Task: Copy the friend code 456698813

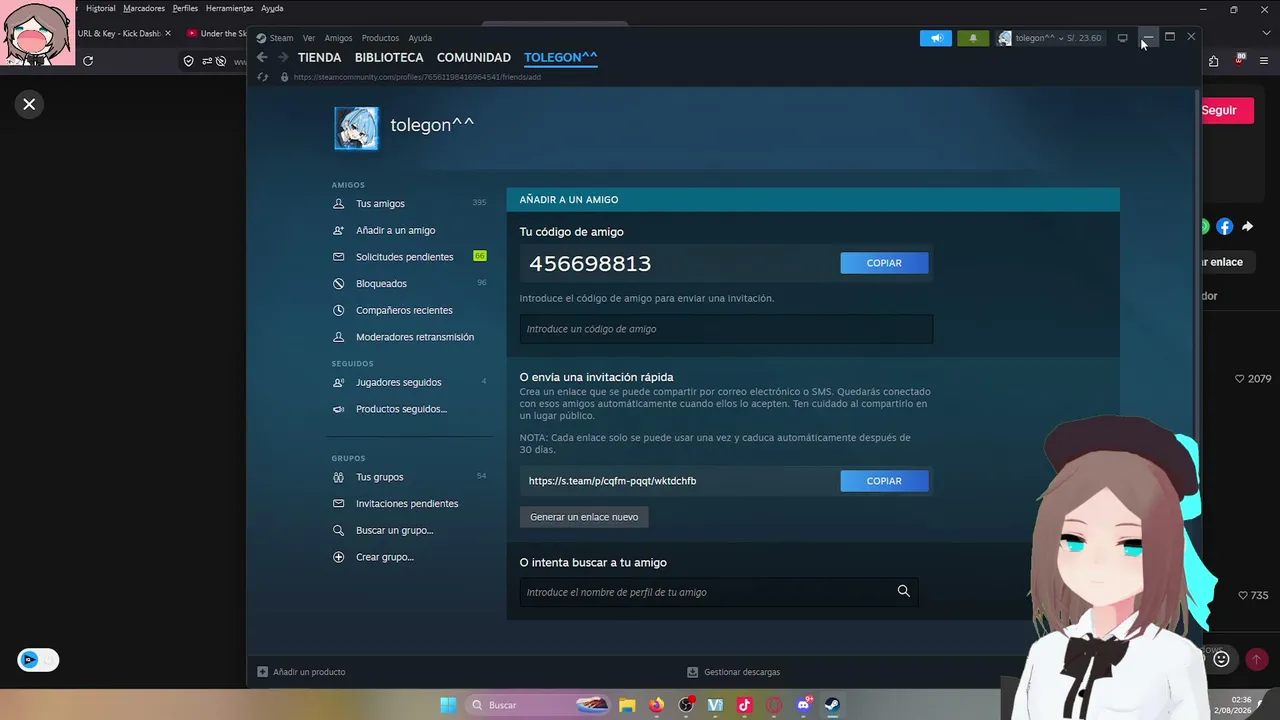Action: (x=884, y=263)
